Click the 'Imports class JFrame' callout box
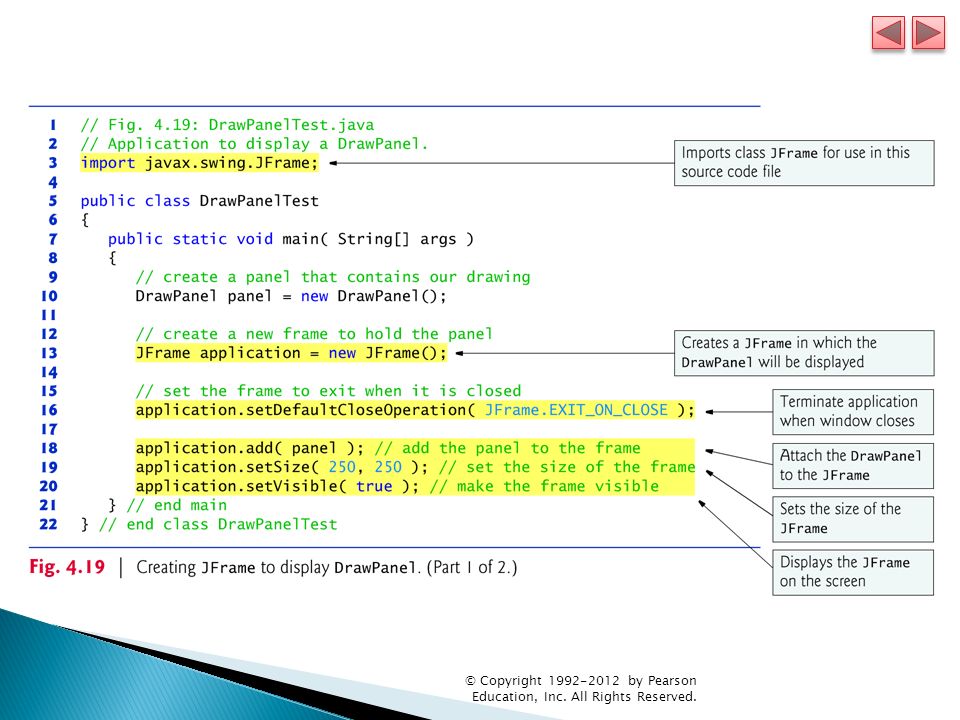The height and width of the screenshot is (720, 960). (804, 163)
